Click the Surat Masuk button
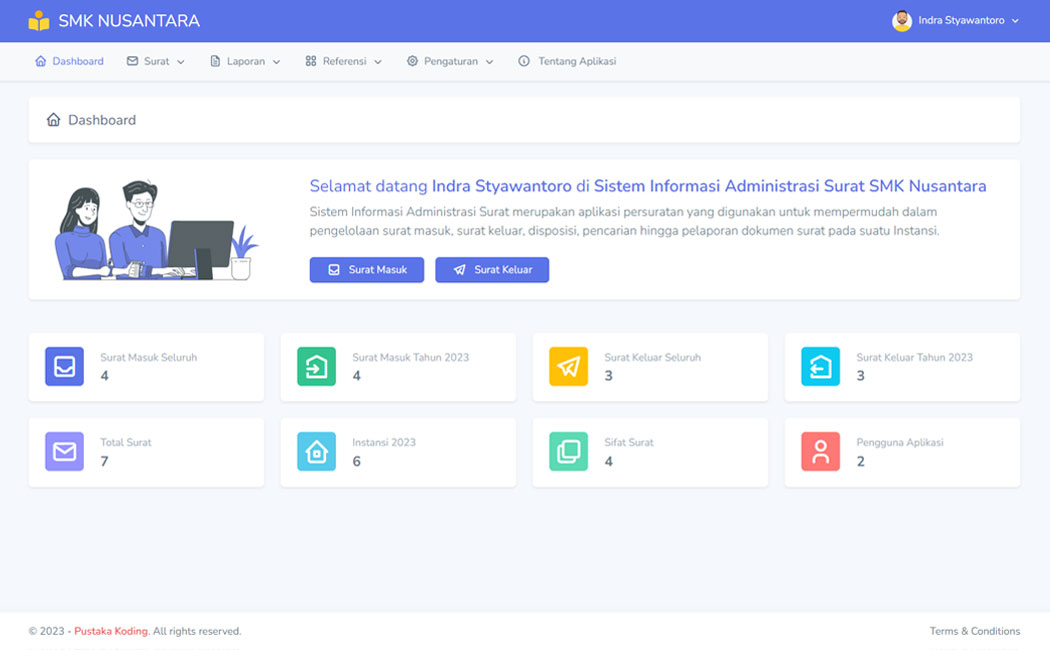 tap(366, 269)
